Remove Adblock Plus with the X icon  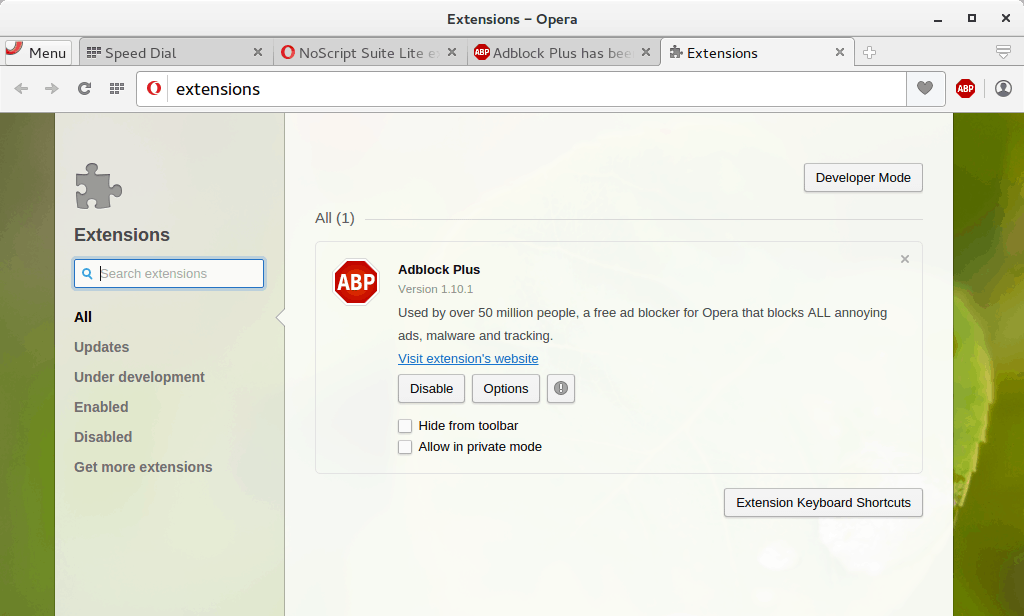904,259
